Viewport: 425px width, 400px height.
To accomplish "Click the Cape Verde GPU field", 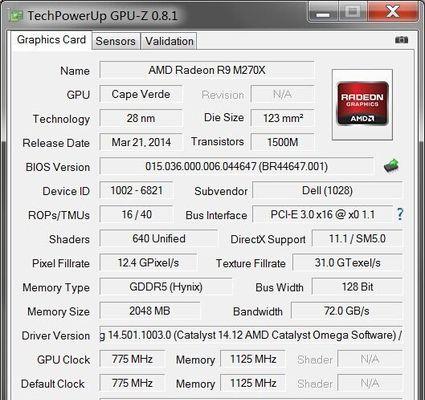I will [141, 94].
